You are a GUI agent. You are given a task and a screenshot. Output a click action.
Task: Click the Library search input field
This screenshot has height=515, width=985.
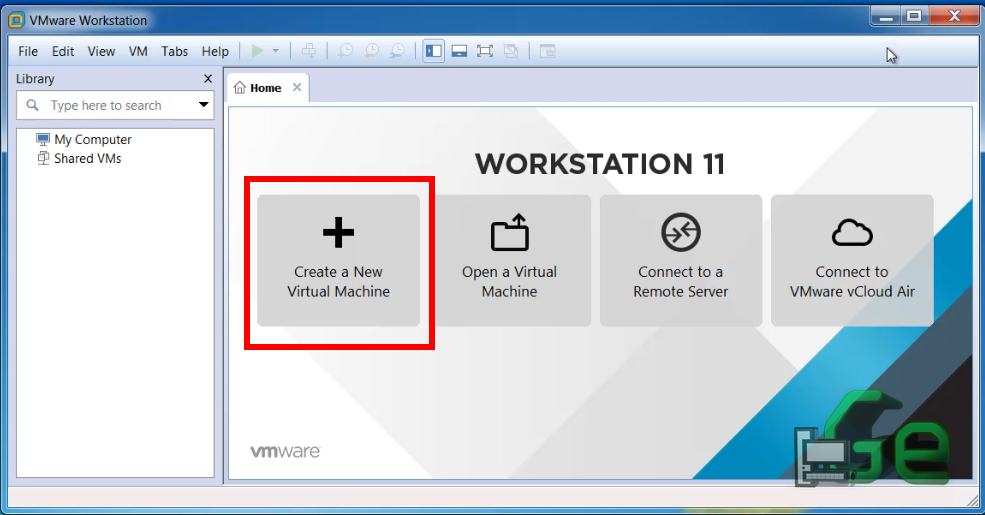point(115,106)
